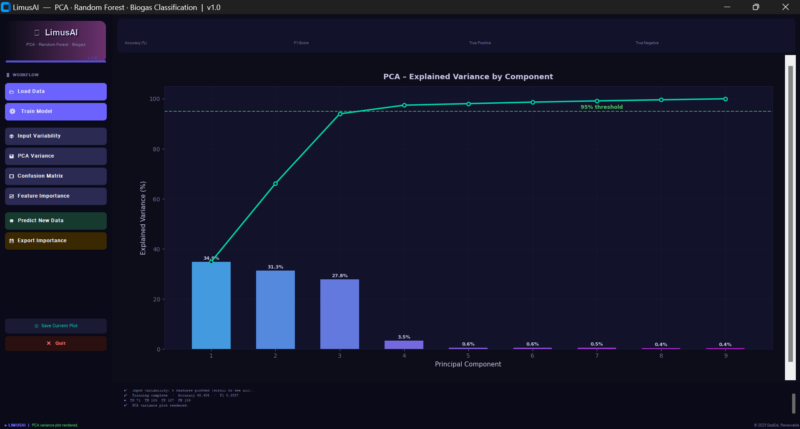The image size is (800, 429).
Task: Click the bar for principal component 2
Action: tap(275, 310)
